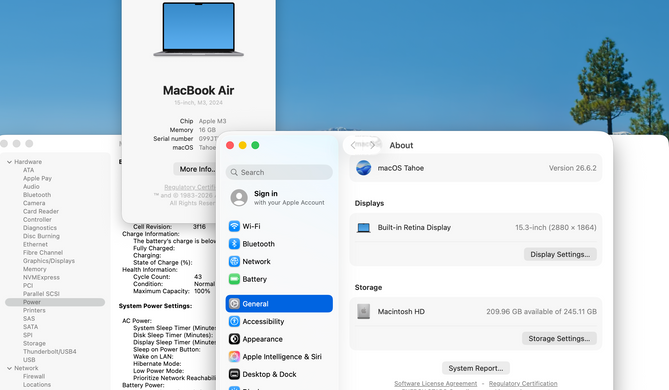Screen dimensions: 669x390
Task: Select Ethernet in System Information sidebar
Action: [x=35, y=244]
